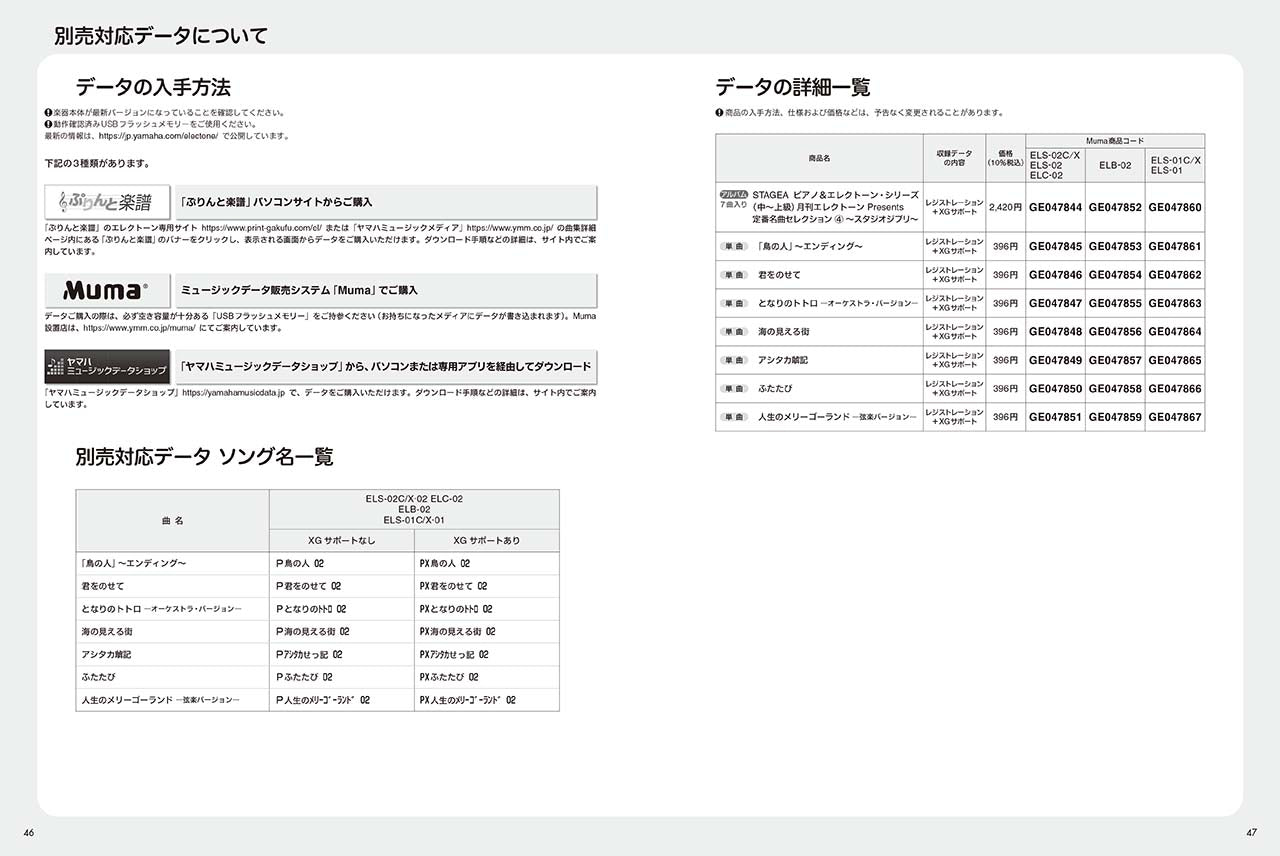Image resolution: width=1280 pixels, height=856 pixels.
Task: Click product code GE047848
Action: point(1055,332)
